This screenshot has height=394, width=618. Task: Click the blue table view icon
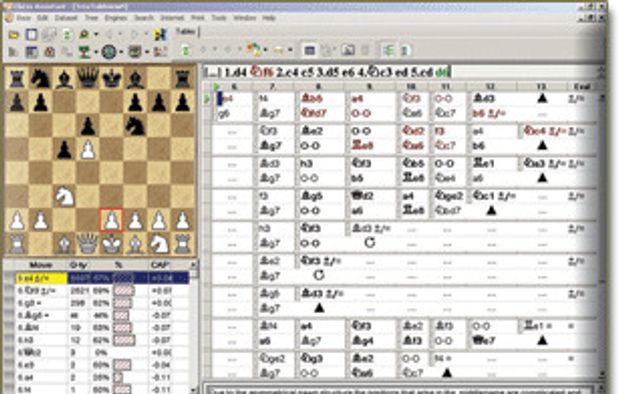(x=310, y=50)
